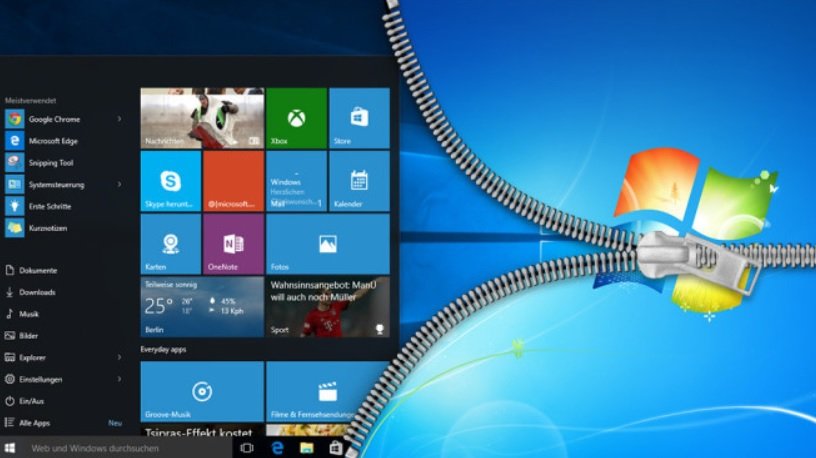This screenshot has width=816, height=458.
Task: Open the Snipping Tool entry
Action: (62, 163)
